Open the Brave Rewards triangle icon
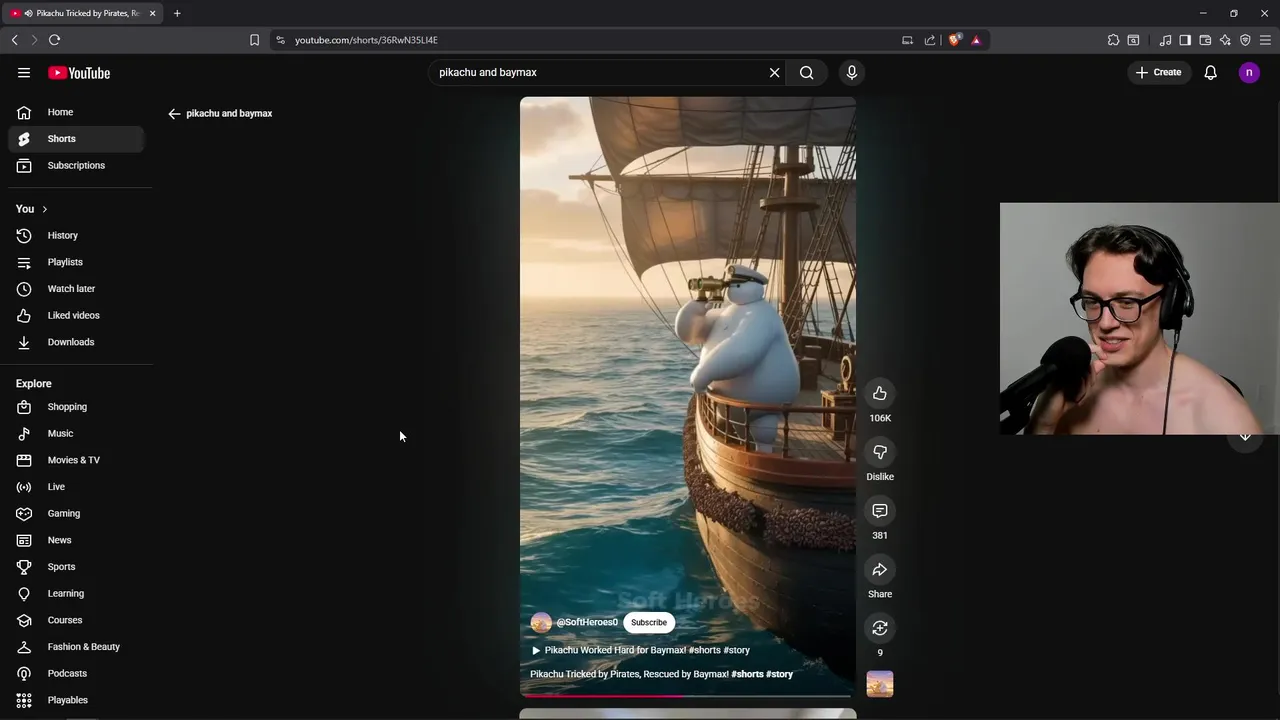 point(976,40)
